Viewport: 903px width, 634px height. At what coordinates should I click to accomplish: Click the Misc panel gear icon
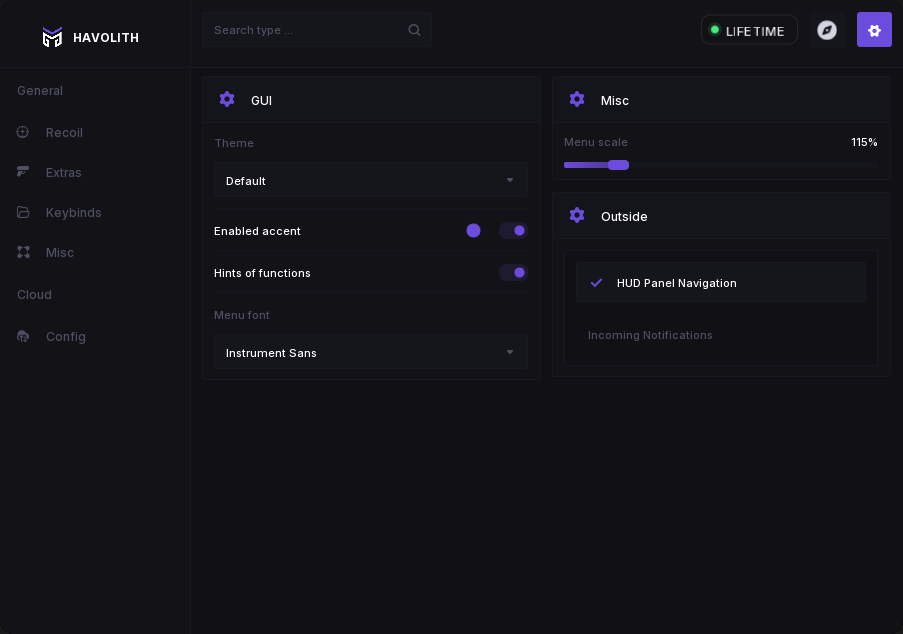click(x=577, y=99)
